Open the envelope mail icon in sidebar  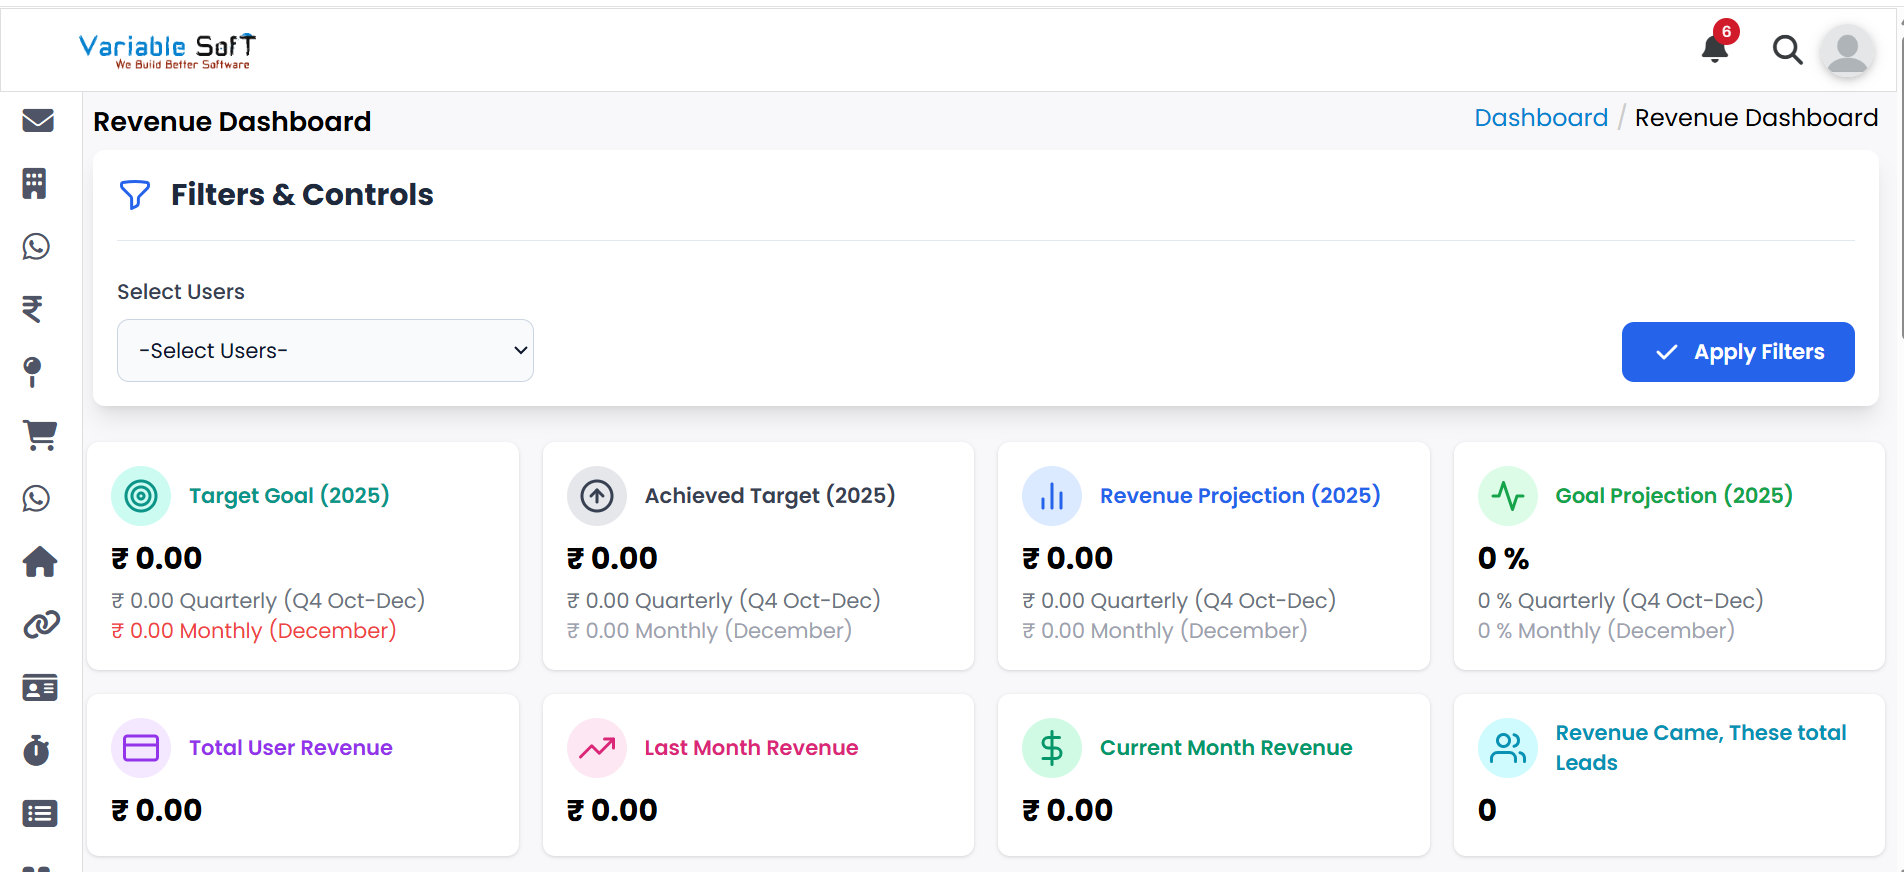coord(38,121)
